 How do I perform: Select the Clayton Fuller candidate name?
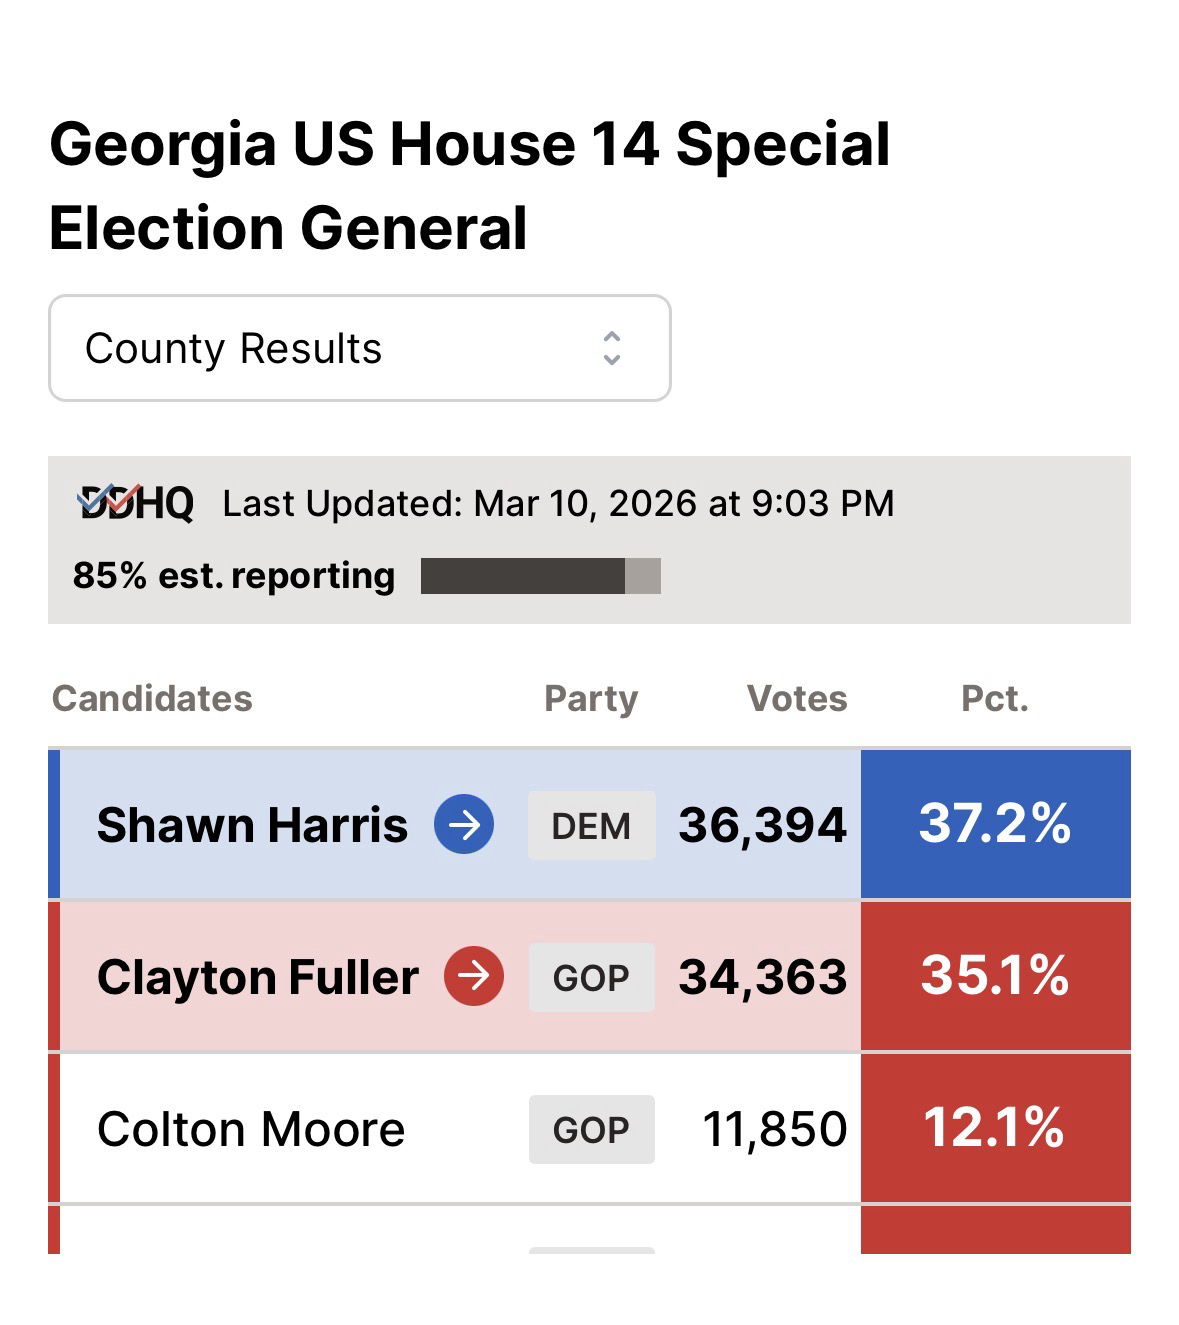pyautogui.click(x=258, y=977)
